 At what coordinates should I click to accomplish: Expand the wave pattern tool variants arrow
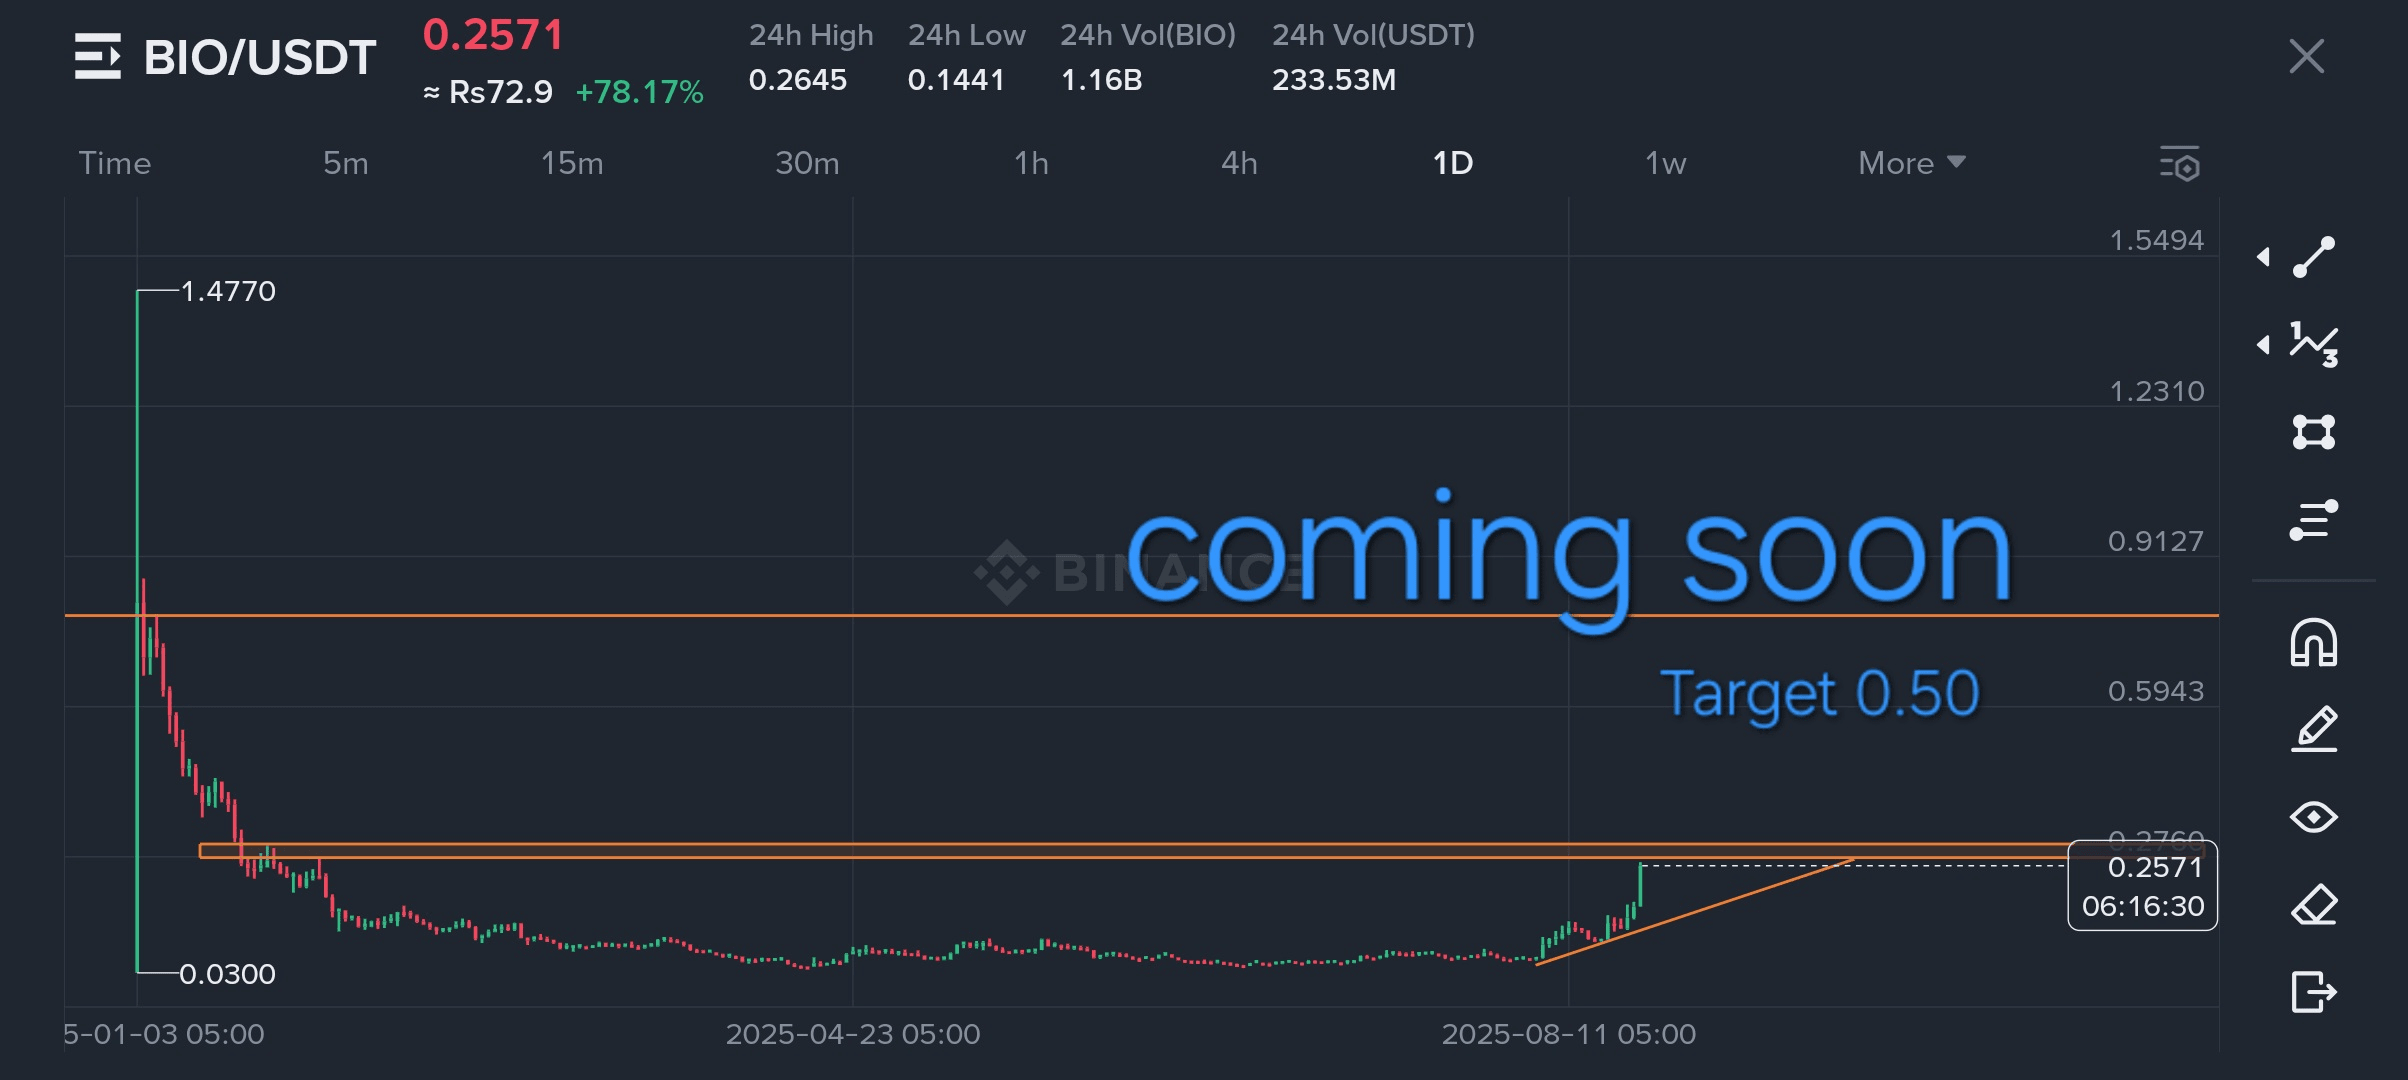pos(2263,345)
